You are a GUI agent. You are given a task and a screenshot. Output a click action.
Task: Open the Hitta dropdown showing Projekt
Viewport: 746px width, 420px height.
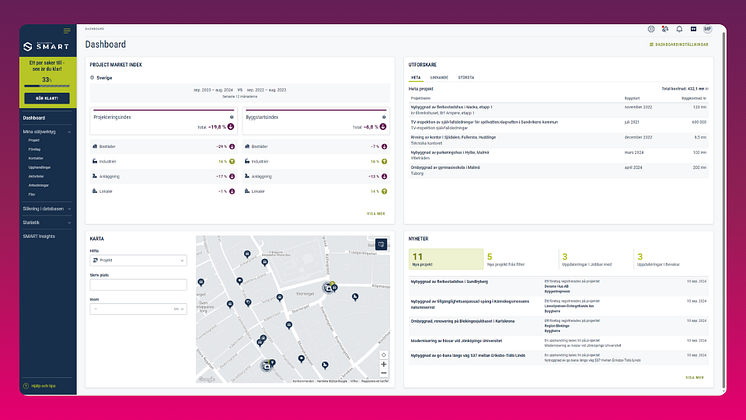pyautogui.click(x=138, y=260)
